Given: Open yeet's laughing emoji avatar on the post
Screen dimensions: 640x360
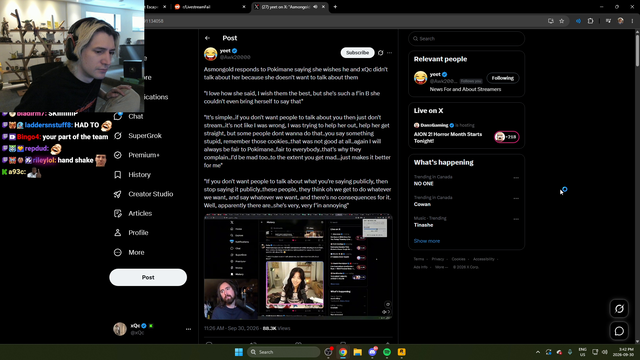Looking at the screenshot, I should [211, 54].
